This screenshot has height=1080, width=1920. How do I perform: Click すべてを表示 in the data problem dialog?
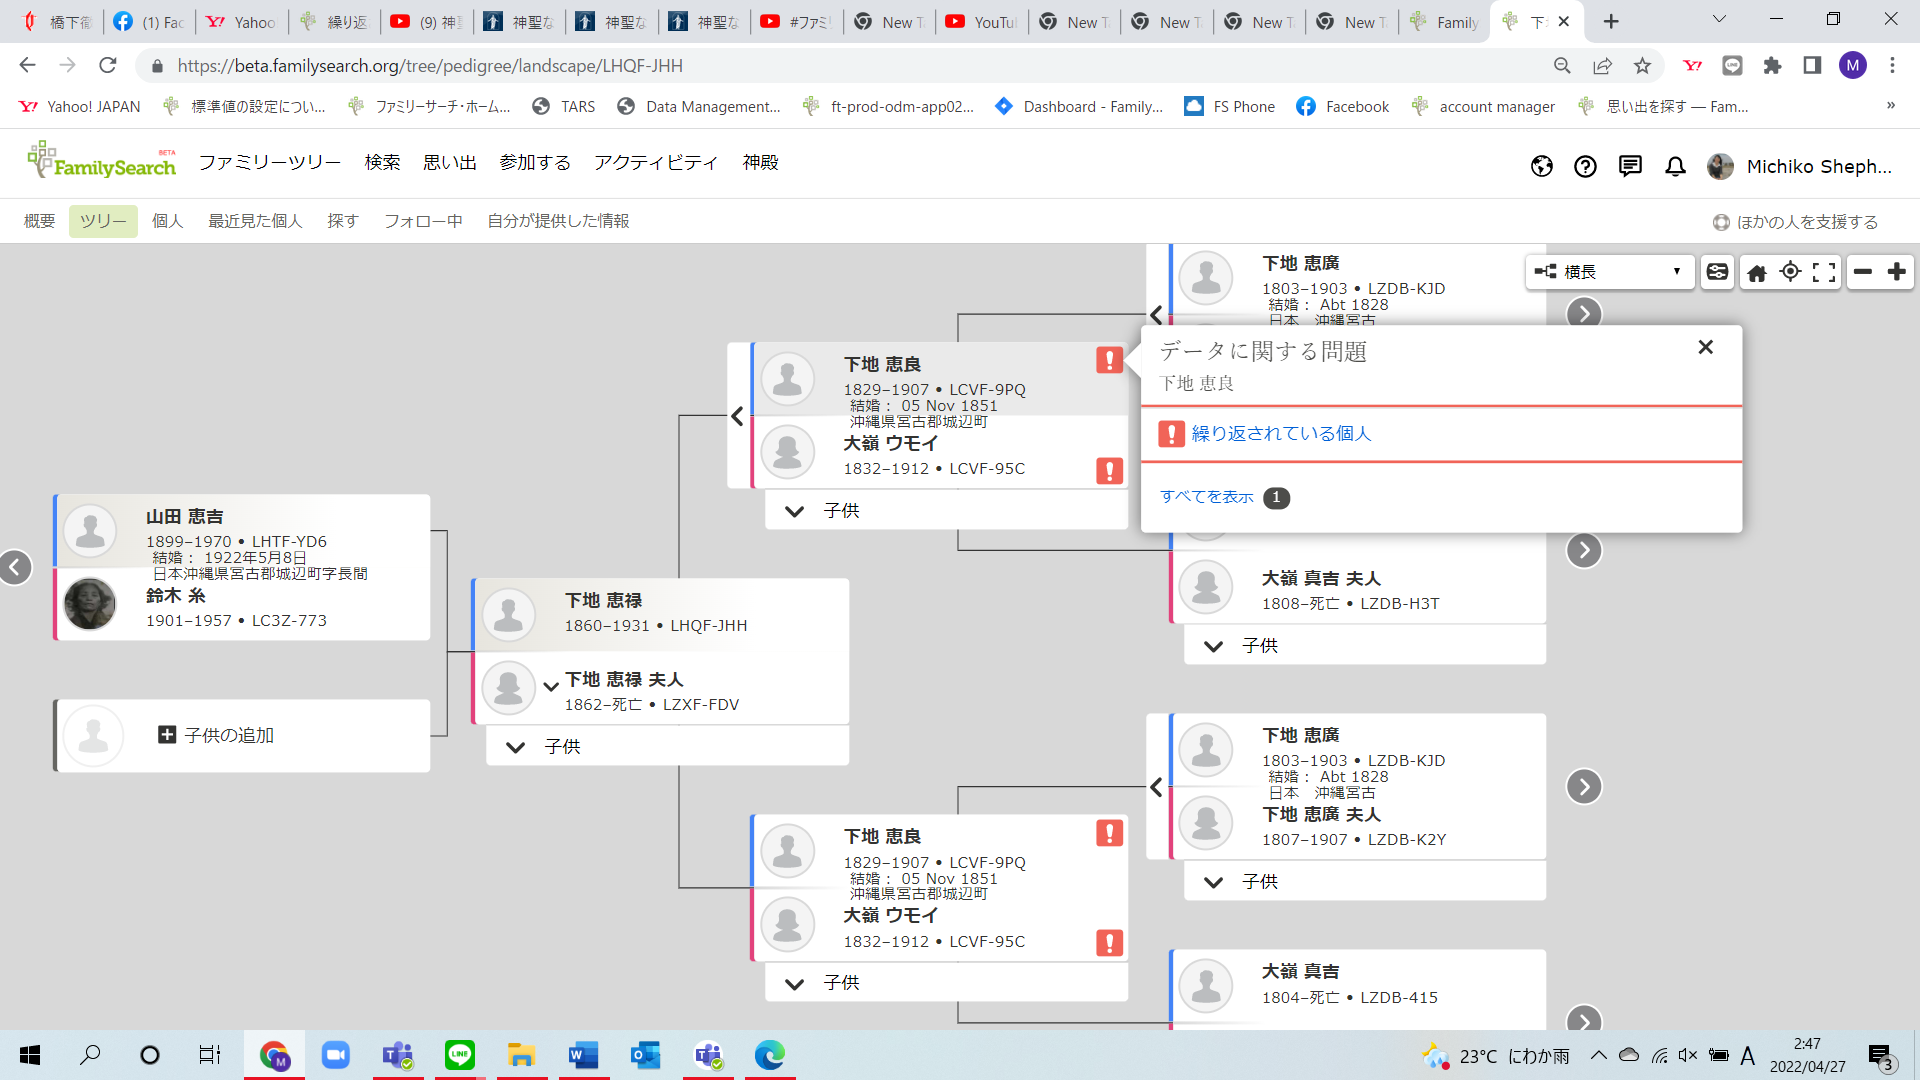1206,496
